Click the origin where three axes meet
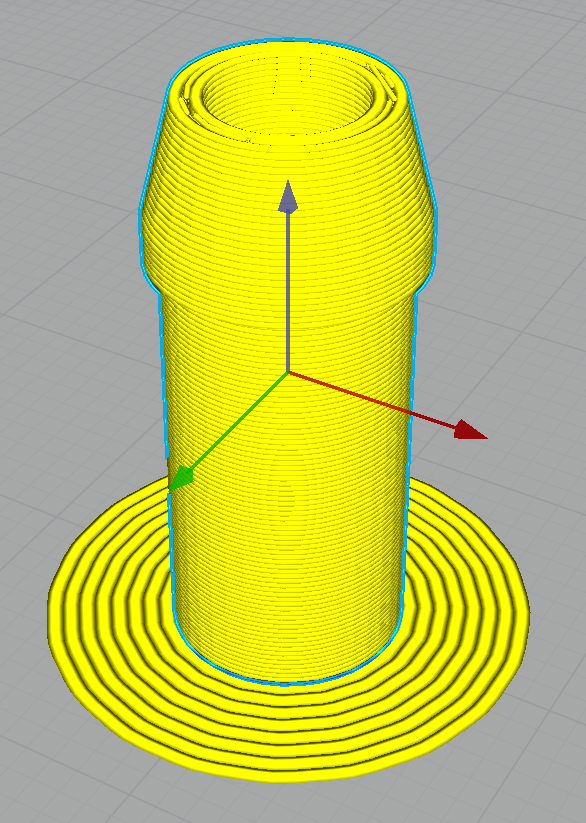 (288, 372)
